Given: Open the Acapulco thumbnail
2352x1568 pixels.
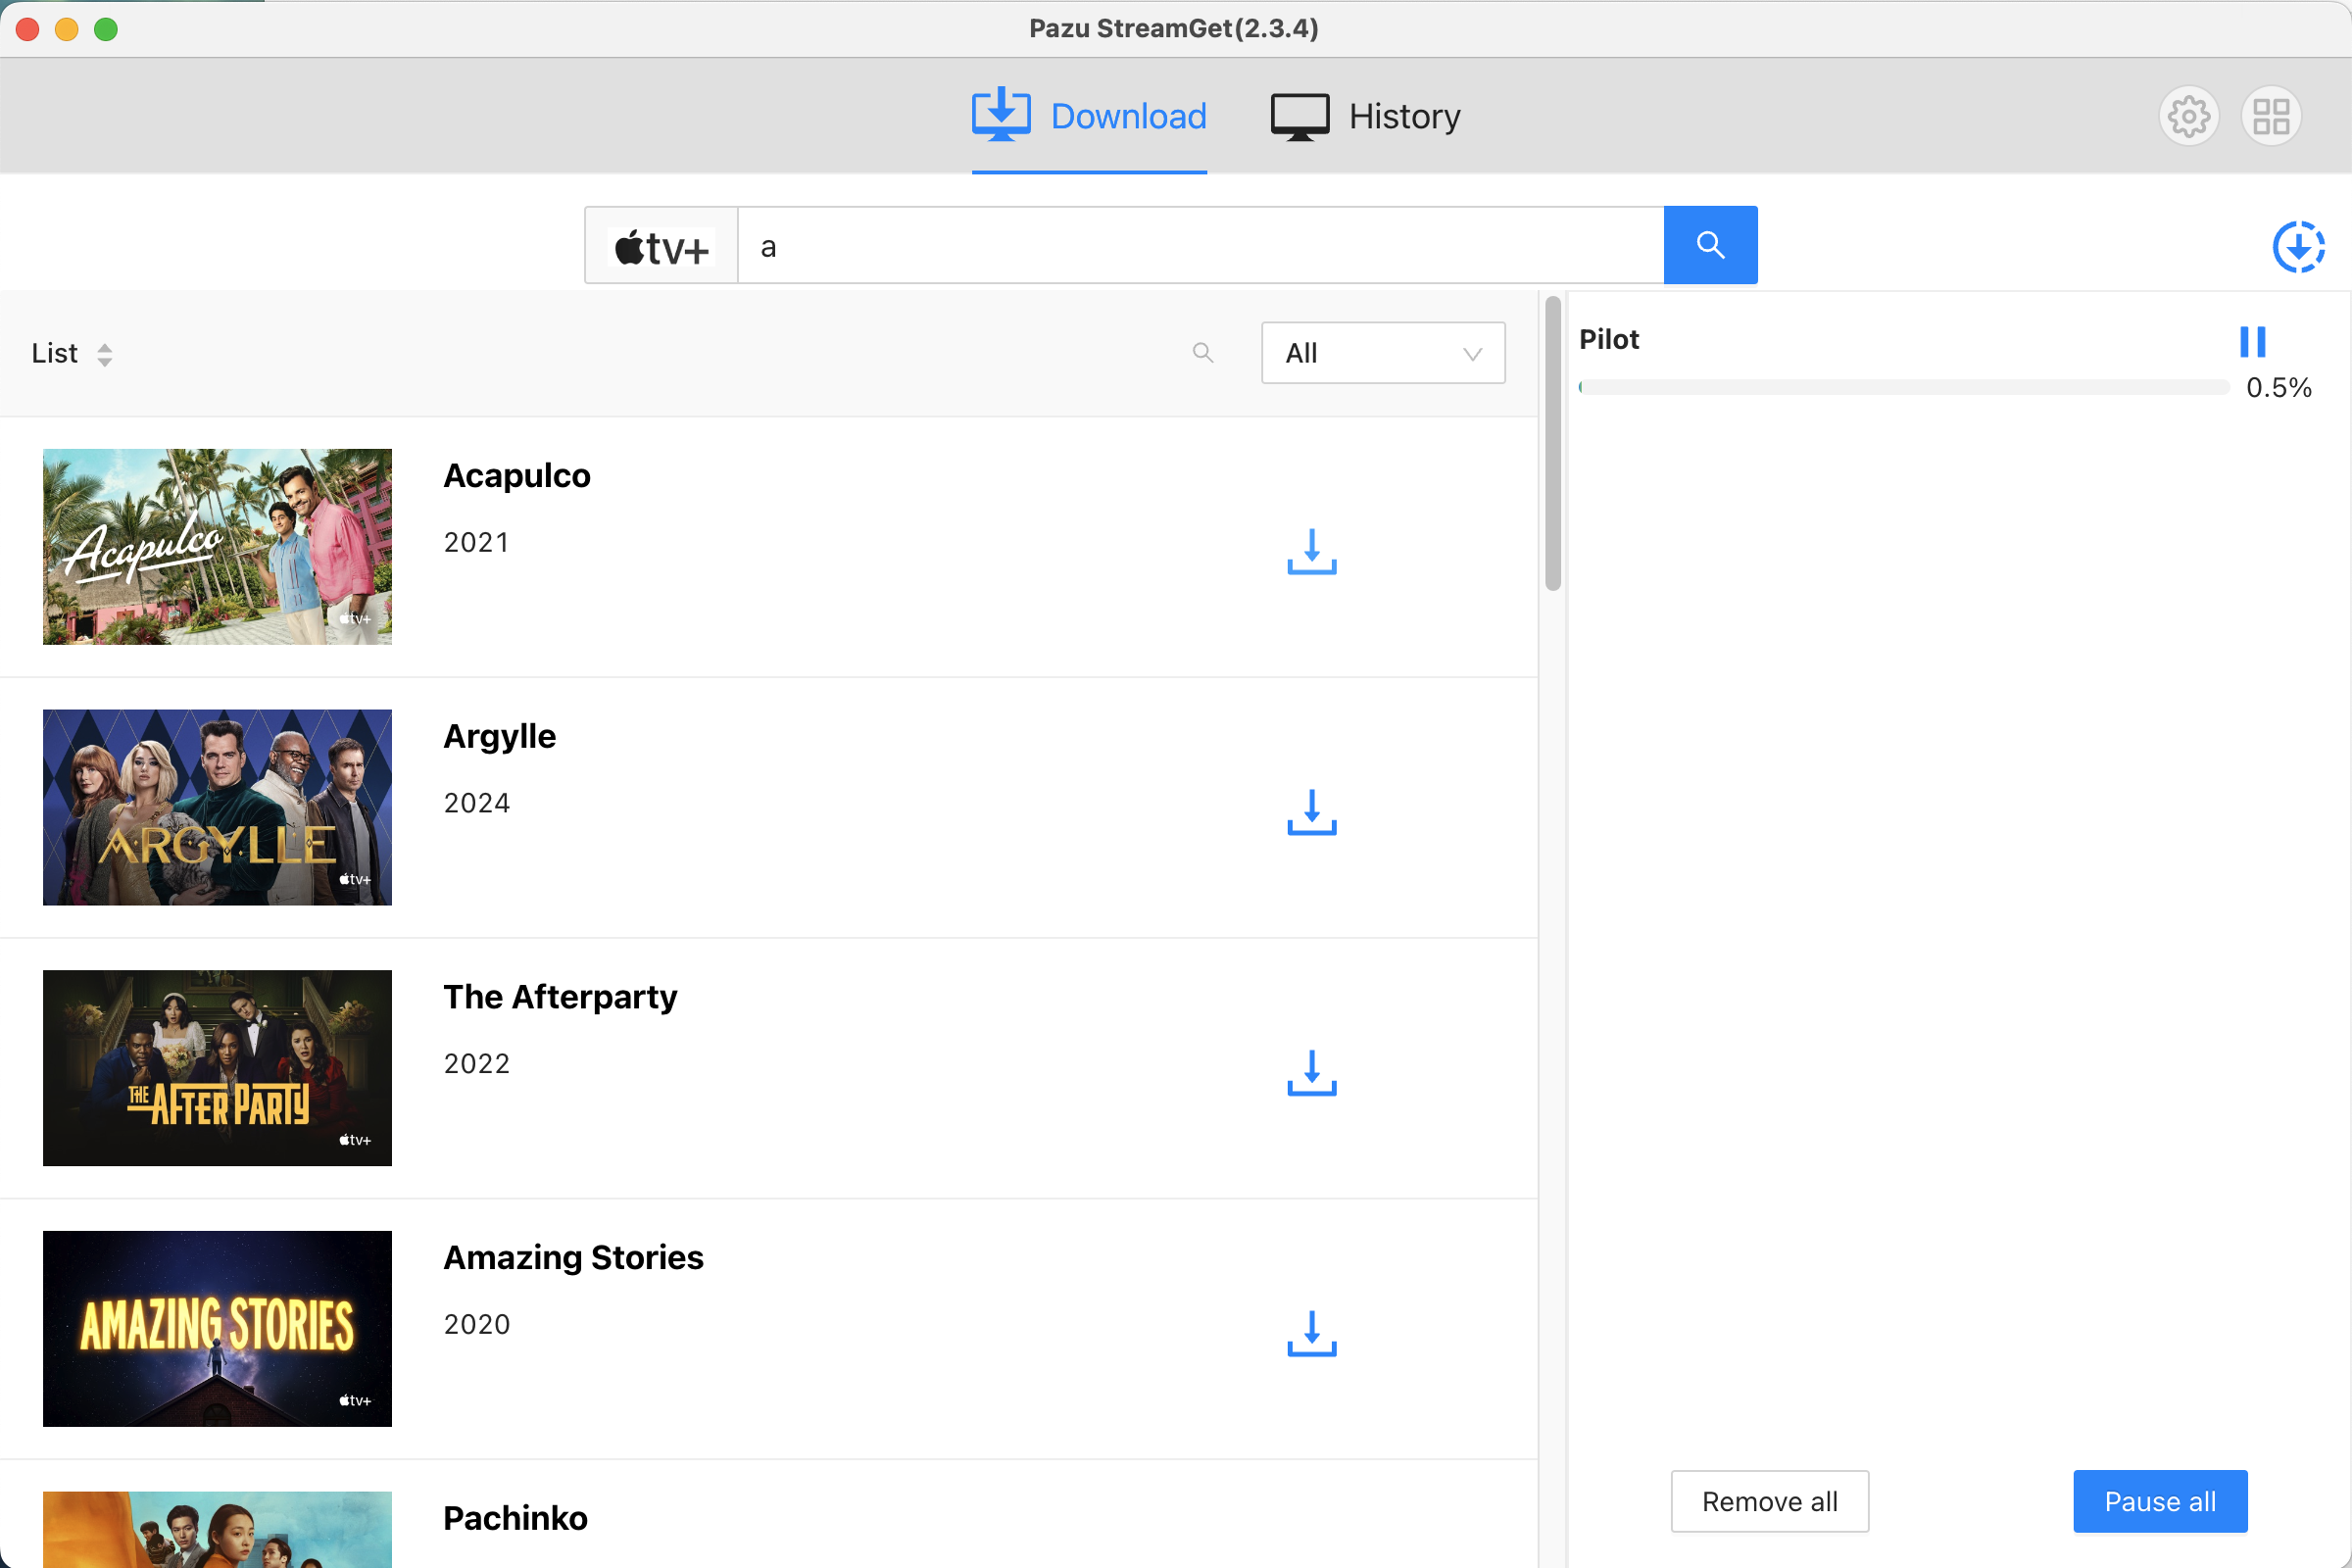Looking at the screenshot, I should tap(217, 547).
